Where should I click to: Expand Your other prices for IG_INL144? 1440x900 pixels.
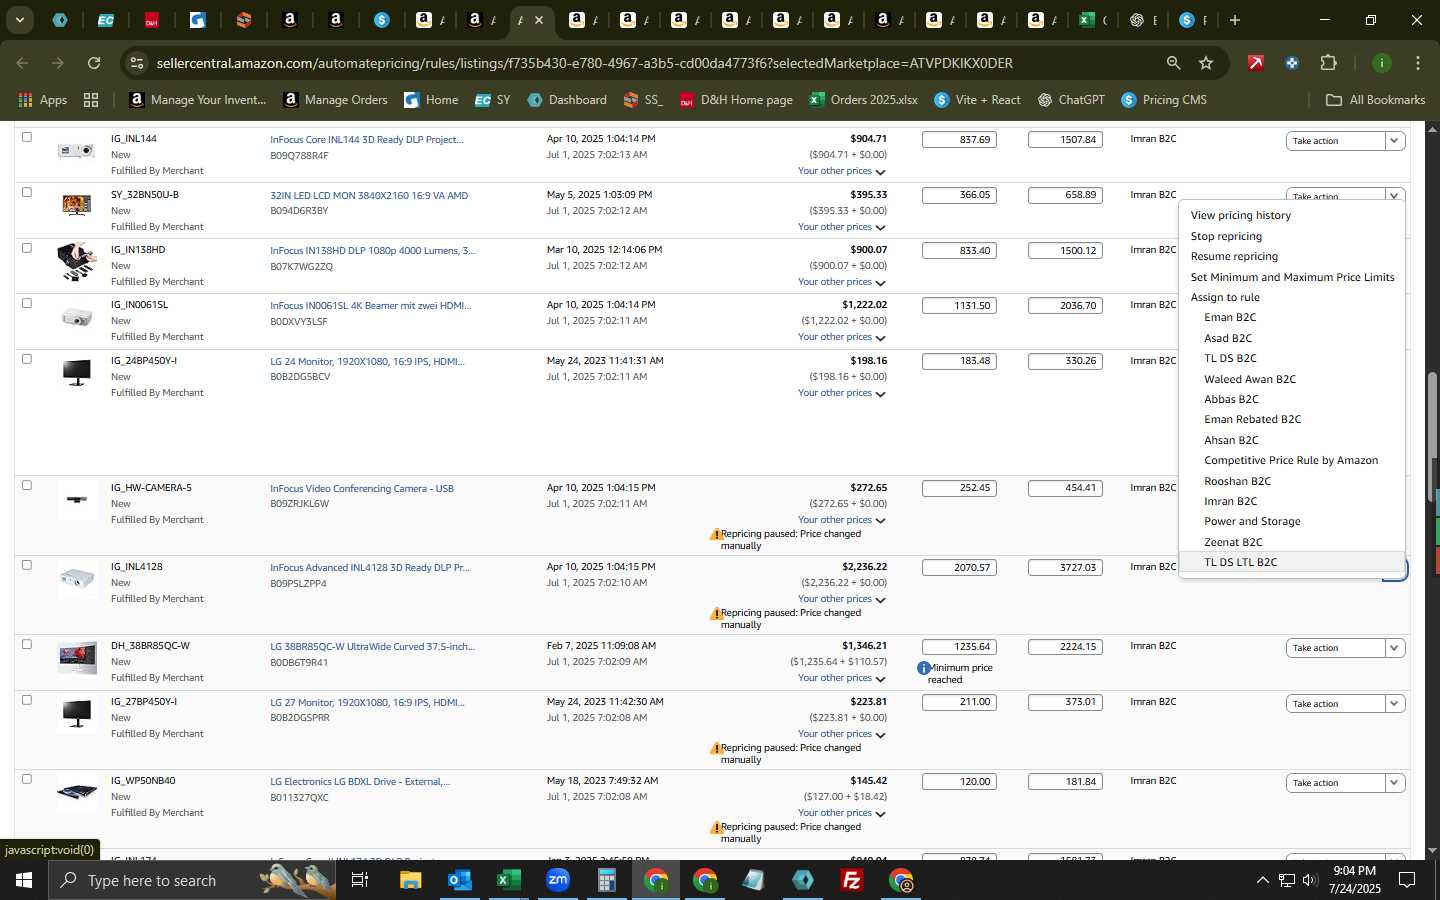[x=841, y=171]
